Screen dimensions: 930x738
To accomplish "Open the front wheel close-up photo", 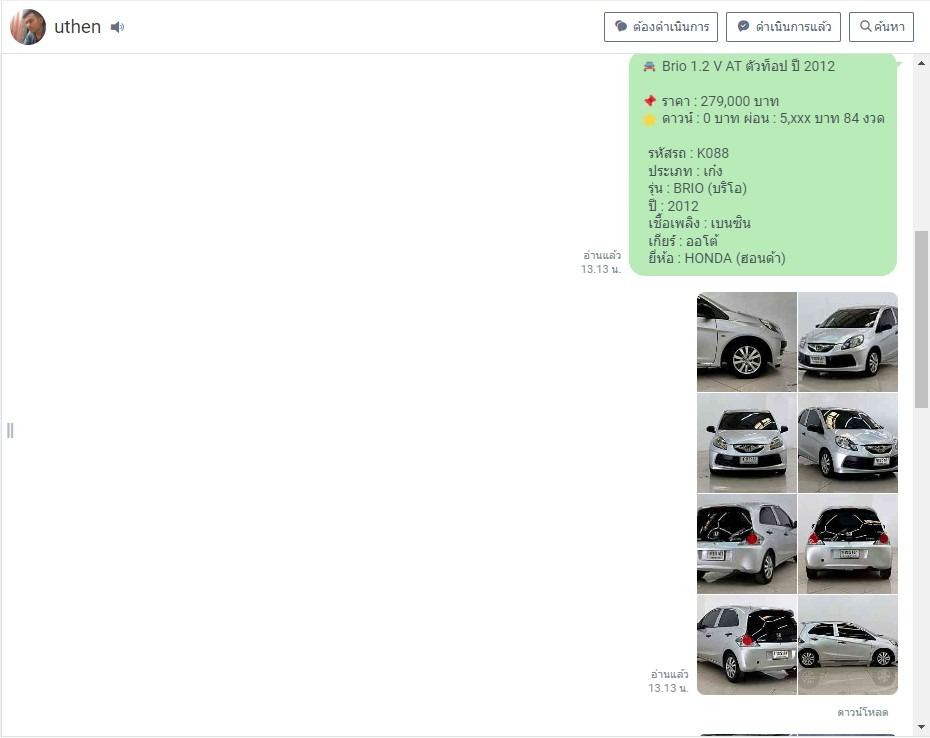I will [747, 342].
